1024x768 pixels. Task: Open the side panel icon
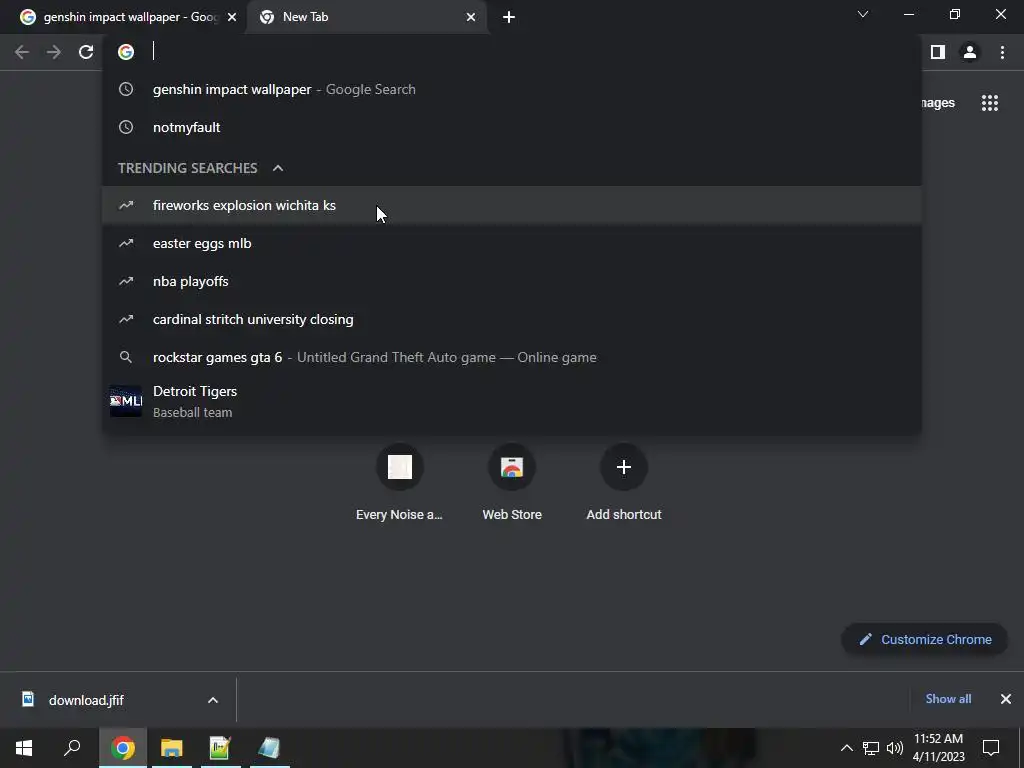938,52
